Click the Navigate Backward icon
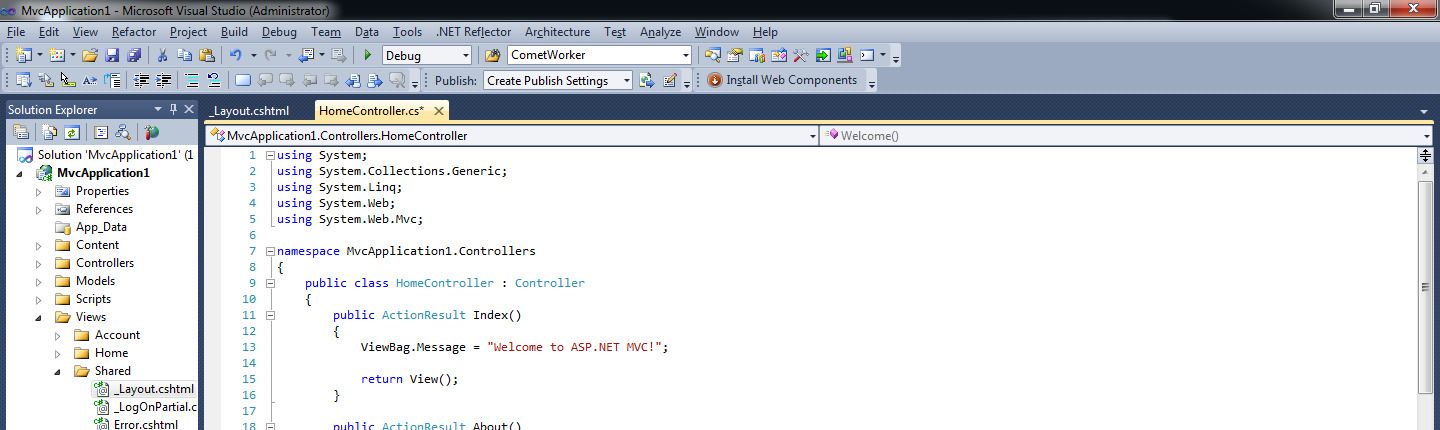 pos(306,55)
